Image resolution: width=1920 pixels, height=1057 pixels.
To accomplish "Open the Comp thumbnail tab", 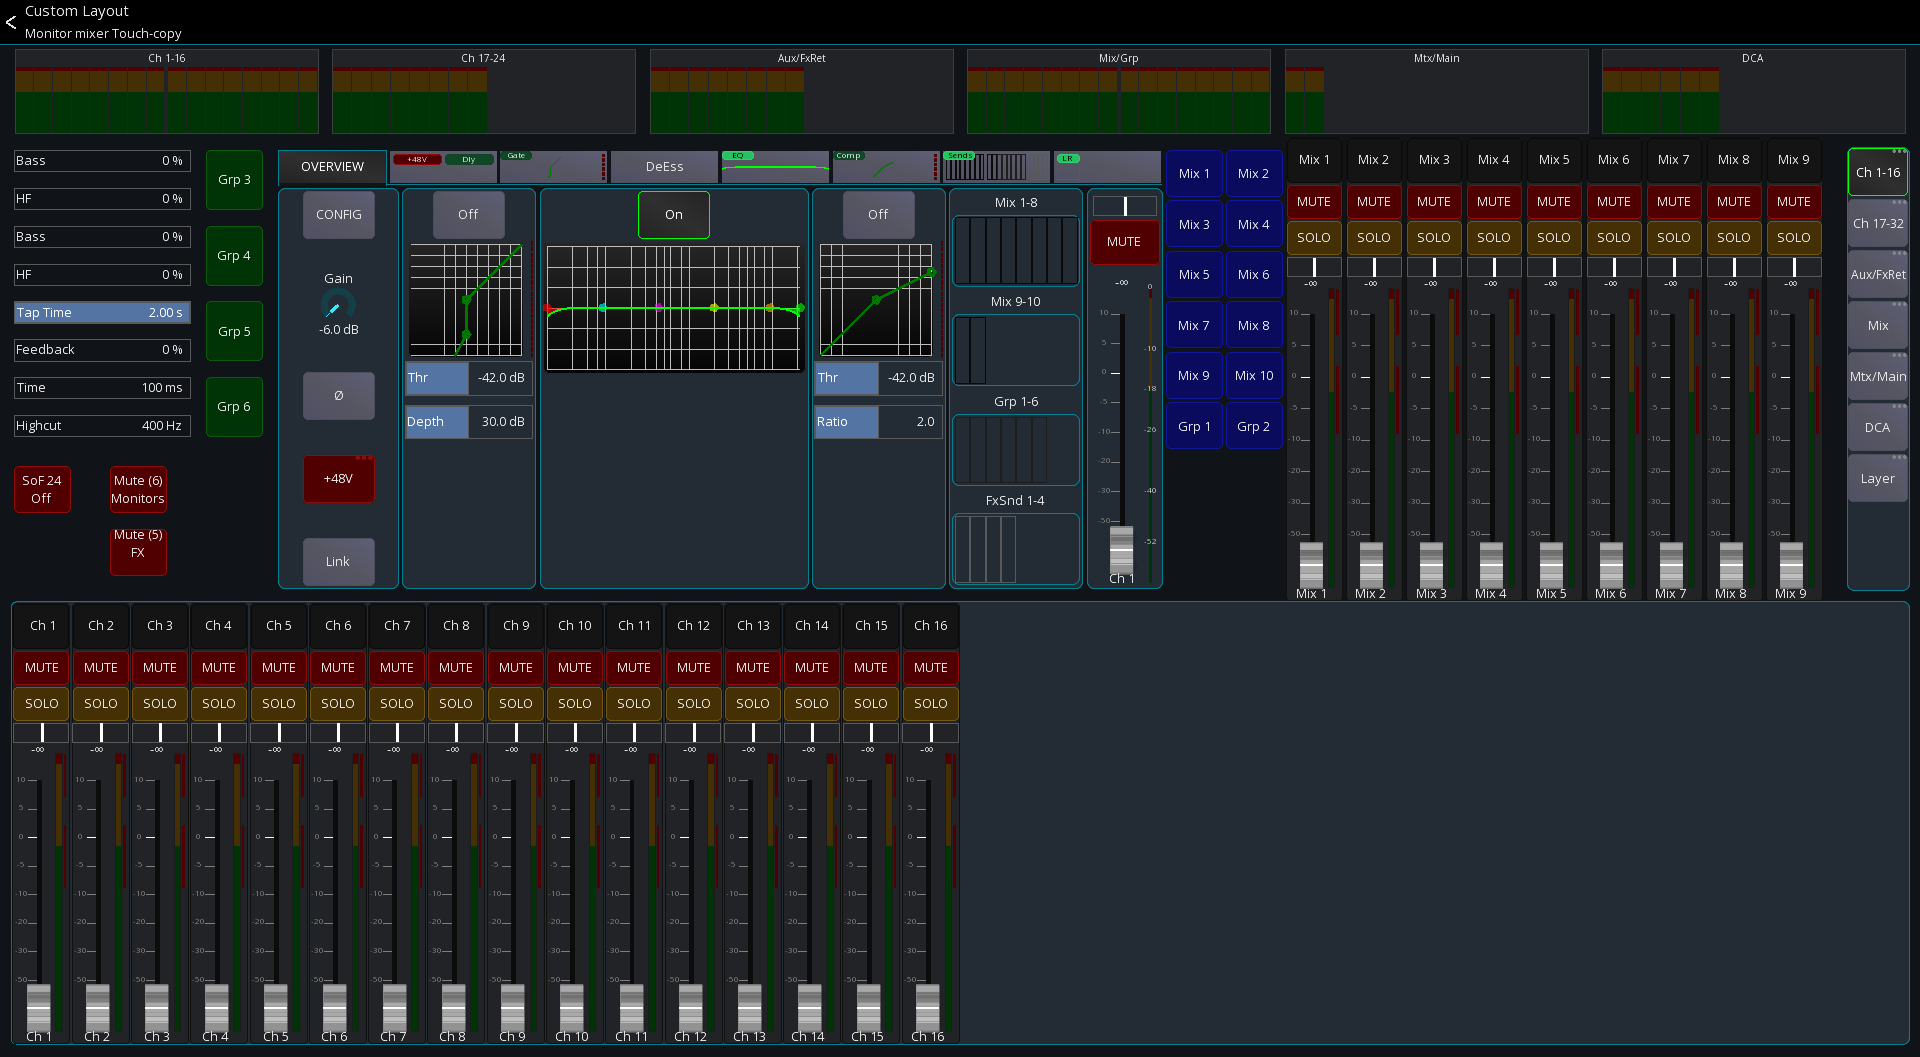I will [885, 167].
